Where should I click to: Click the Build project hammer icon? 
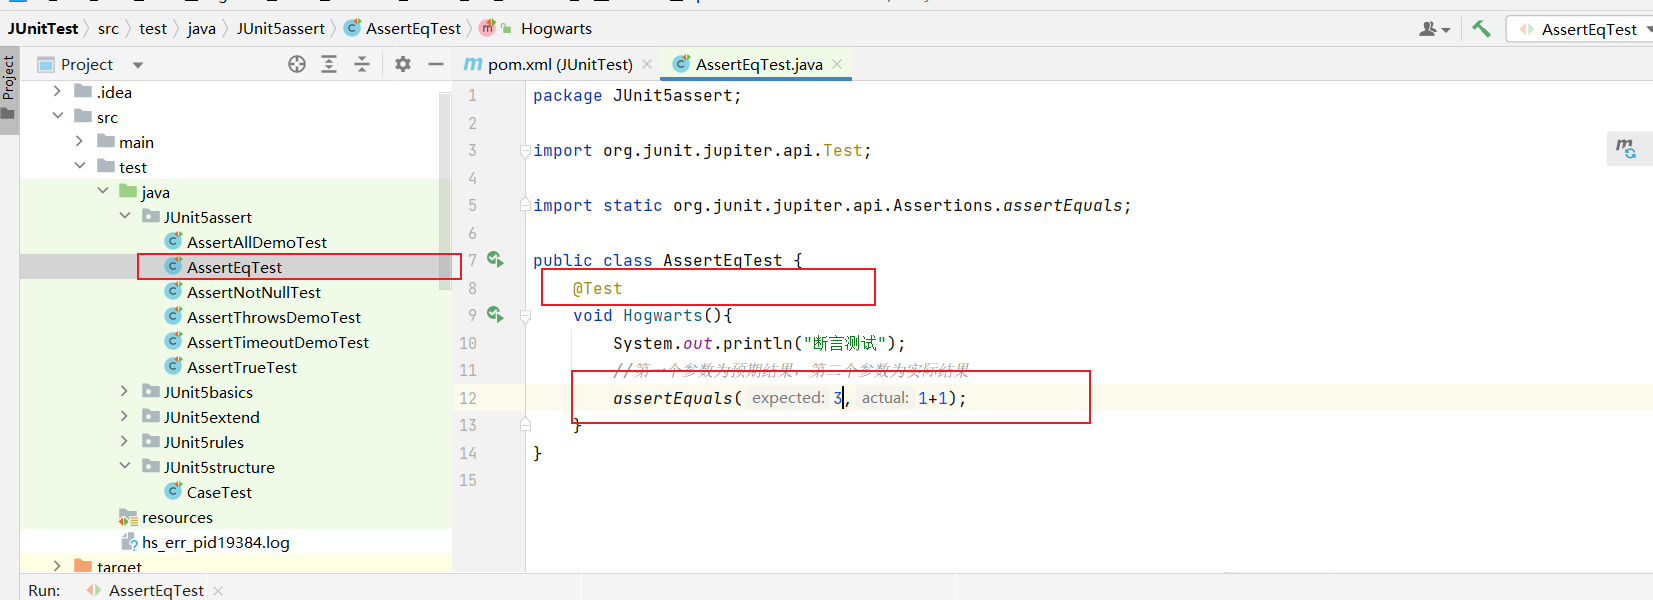pos(1481,29)
